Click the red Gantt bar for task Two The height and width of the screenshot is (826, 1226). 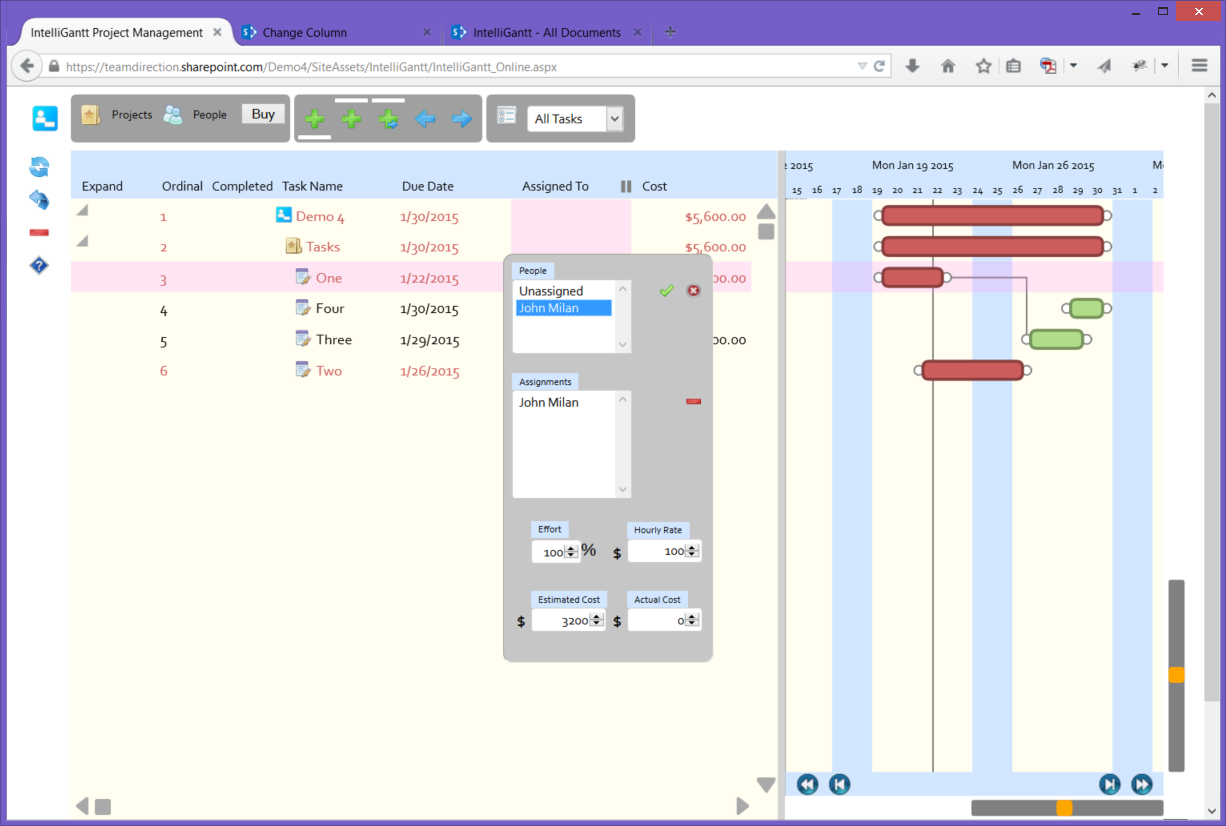pos(973,370)
